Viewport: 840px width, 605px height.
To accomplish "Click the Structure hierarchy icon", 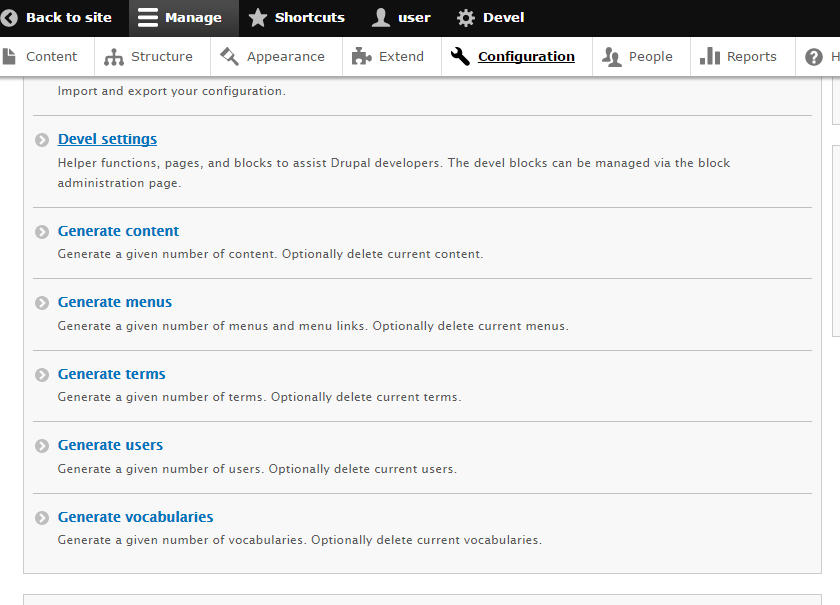I will (114, 56).
